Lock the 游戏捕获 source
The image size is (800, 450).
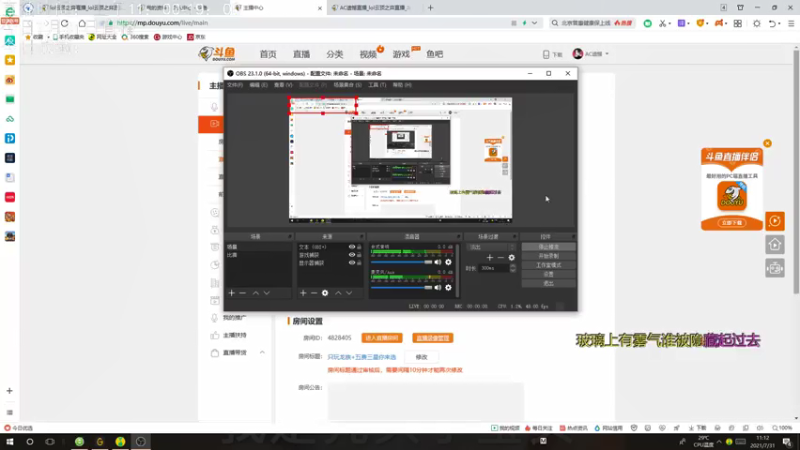359,255
